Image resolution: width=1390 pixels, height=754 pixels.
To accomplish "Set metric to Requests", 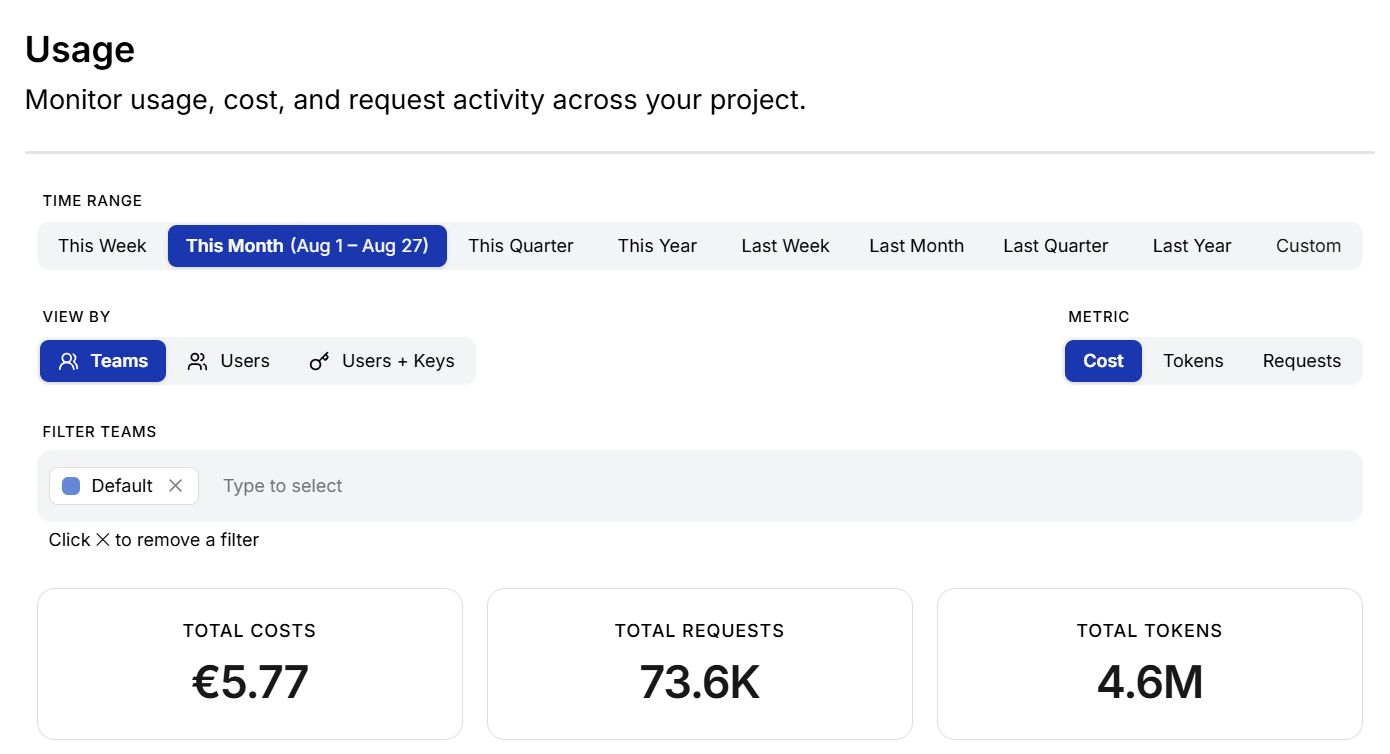I will 1301,361.
